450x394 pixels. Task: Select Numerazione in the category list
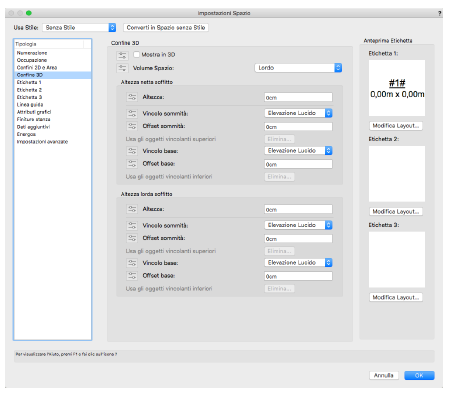coord(52,53)
